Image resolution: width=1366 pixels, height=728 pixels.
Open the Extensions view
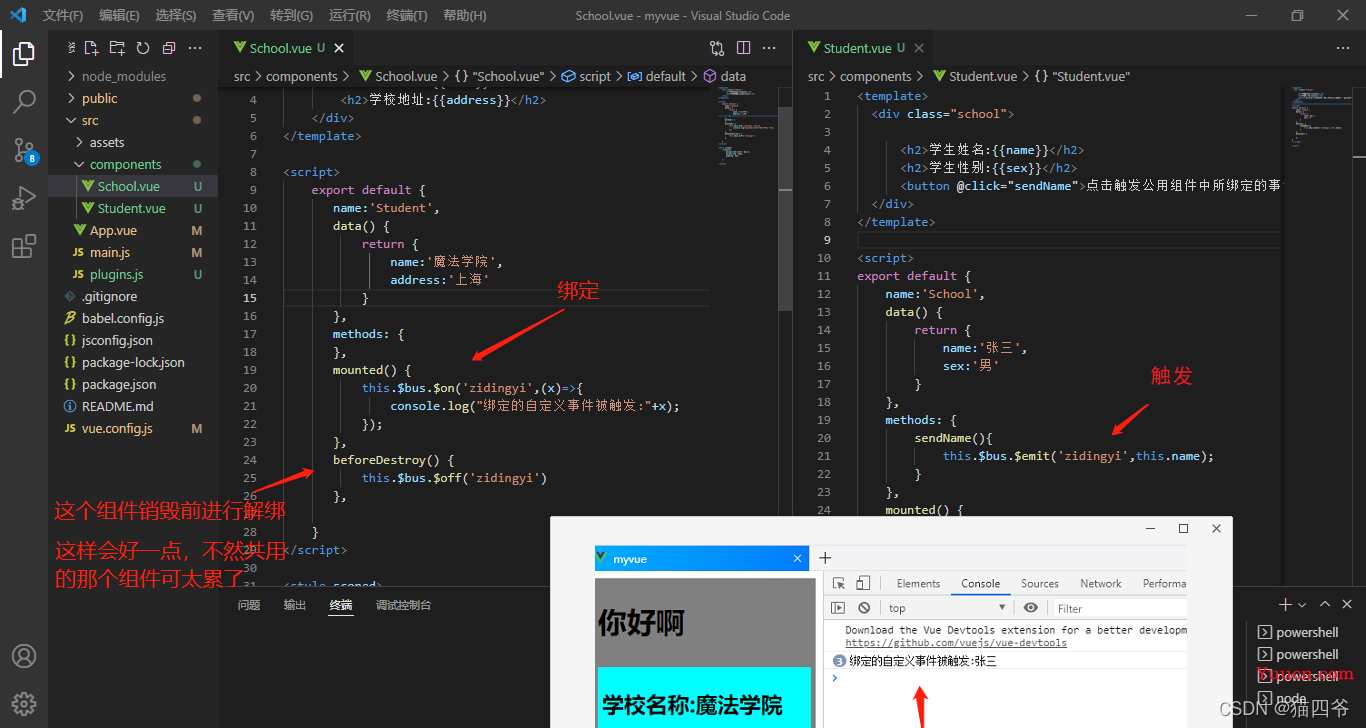(x=24, y=246)
